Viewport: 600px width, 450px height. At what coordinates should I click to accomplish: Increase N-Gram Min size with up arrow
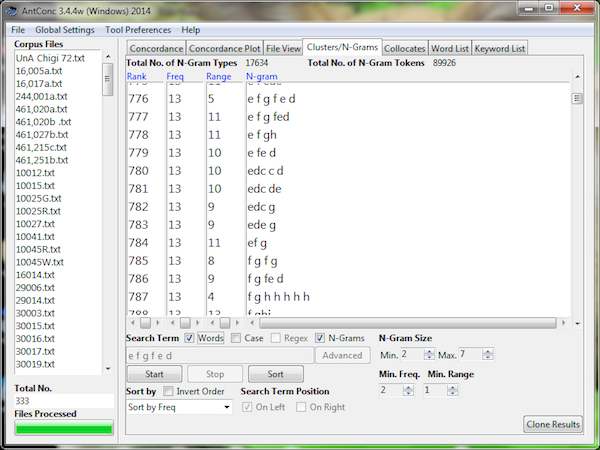coord(429,351)
